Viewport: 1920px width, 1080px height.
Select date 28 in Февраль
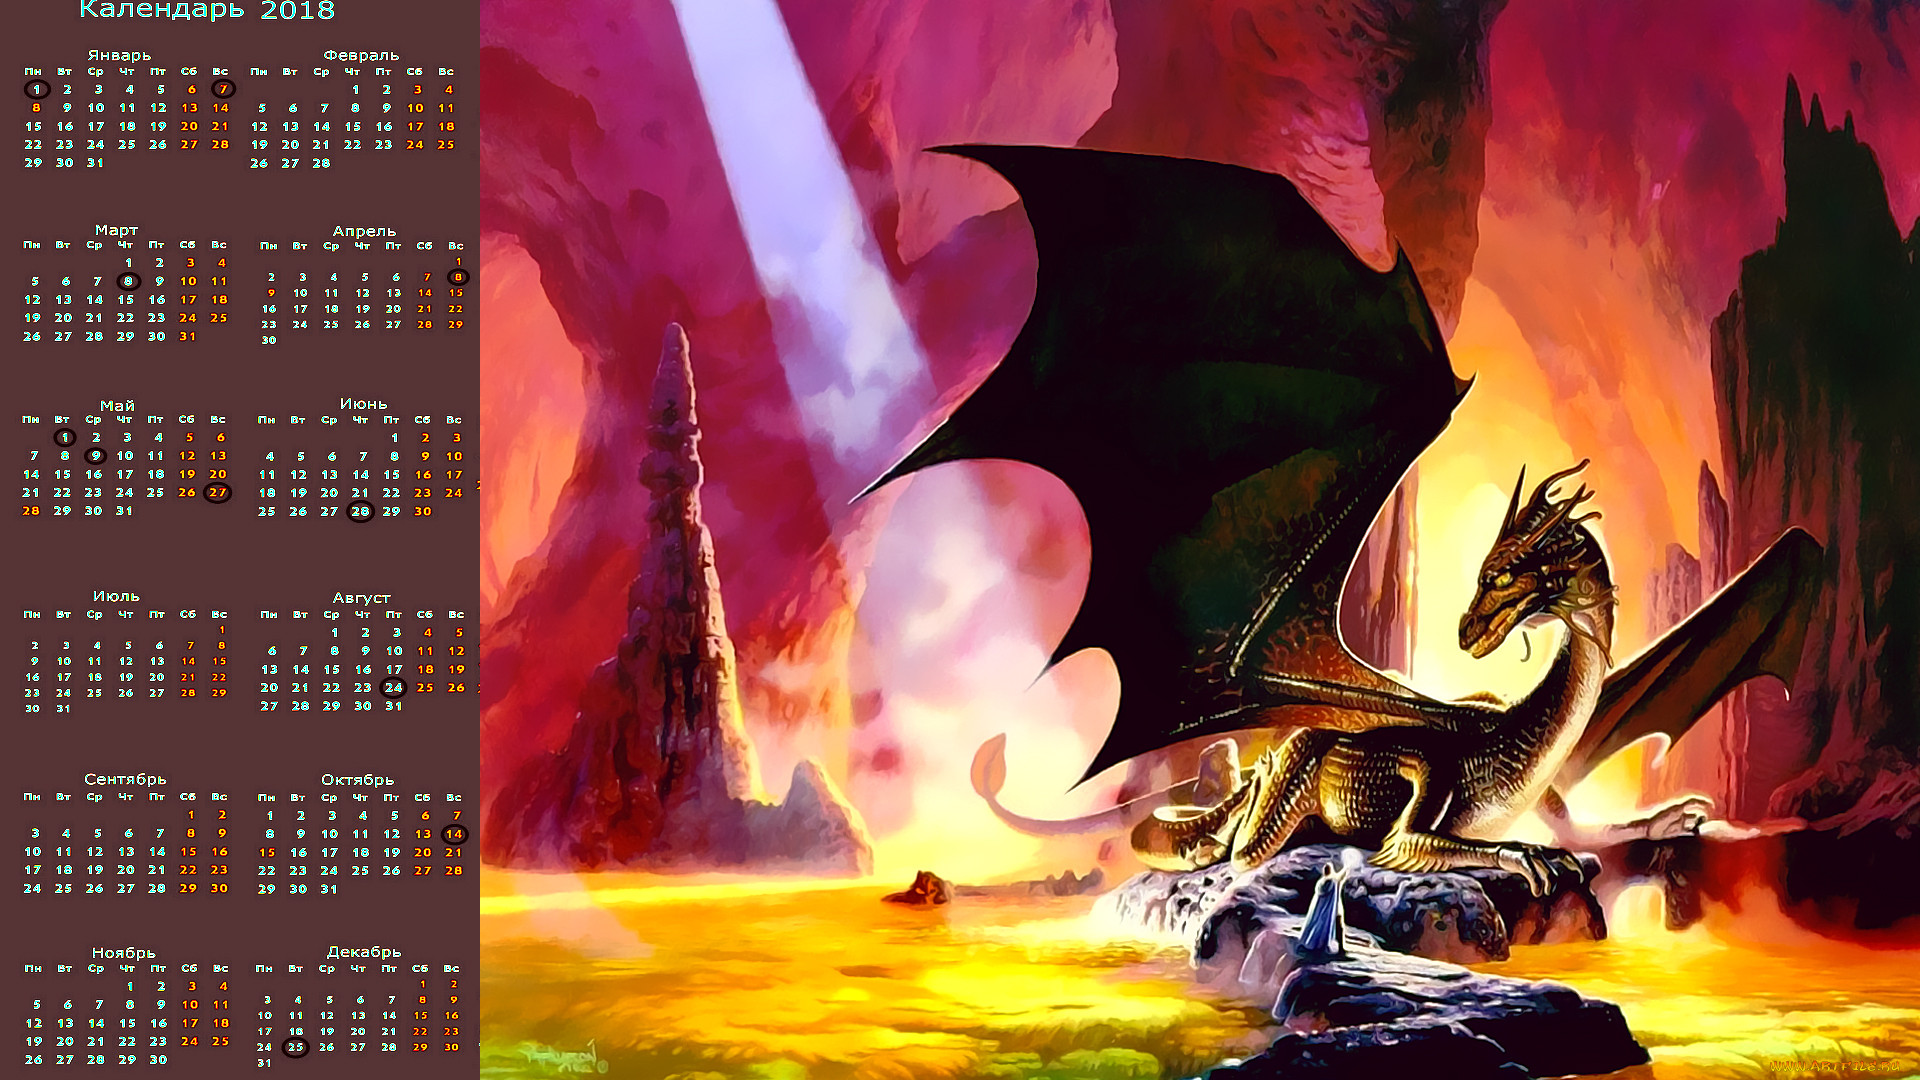321,163
